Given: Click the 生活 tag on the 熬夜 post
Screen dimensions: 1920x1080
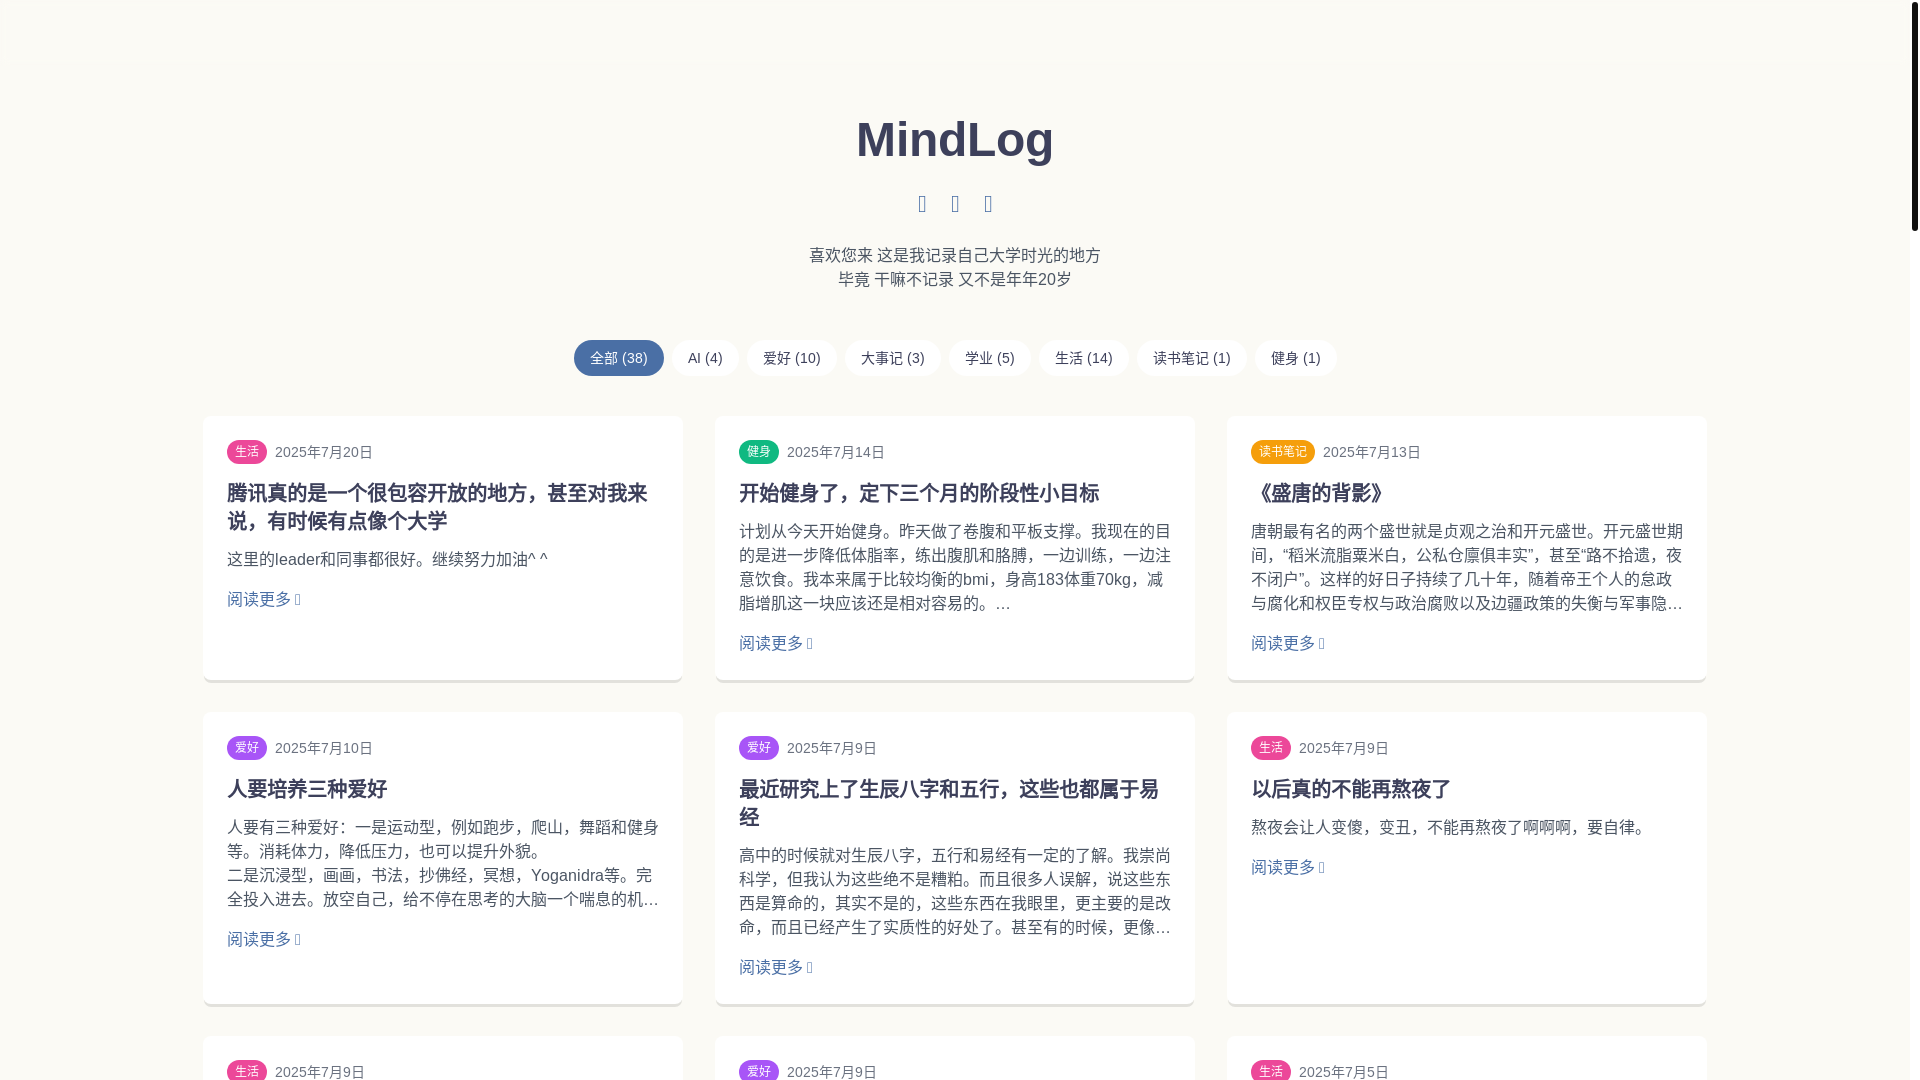Looking at the screenshot, I should (x=1271, y=748).
